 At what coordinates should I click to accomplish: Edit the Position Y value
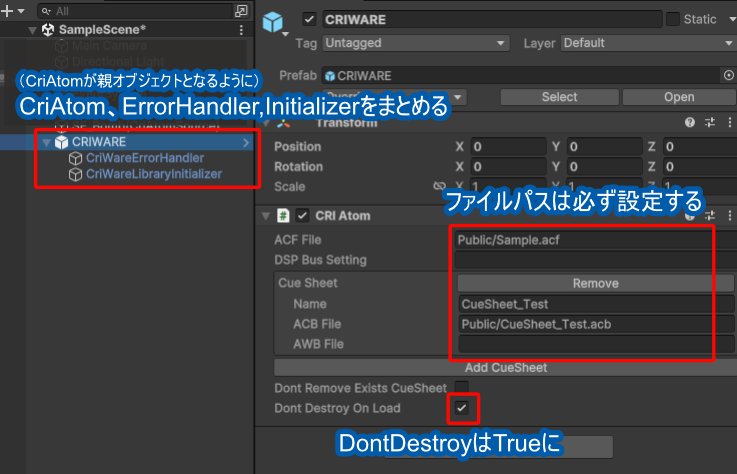(604, 147)
